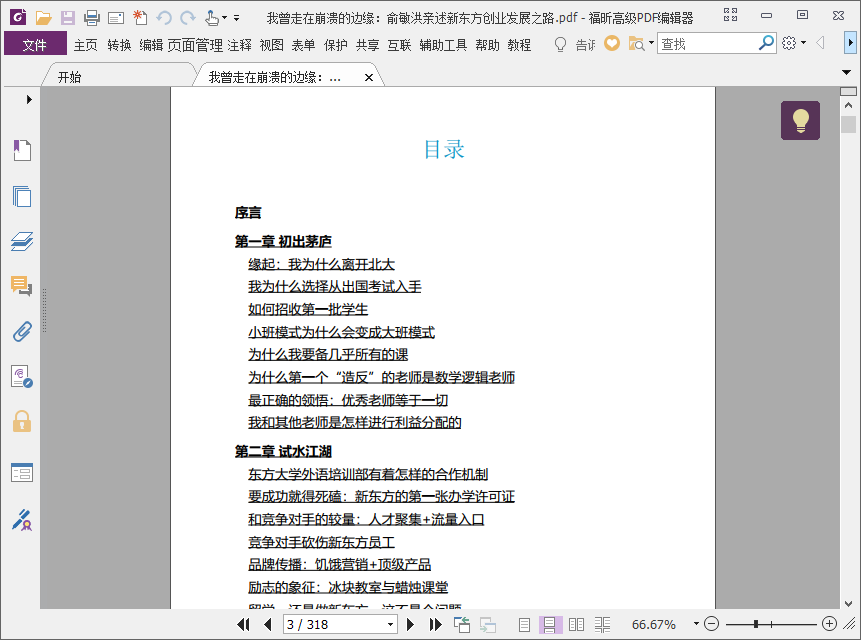Open the 第二章 试水江湖 chapter link
Image resolution: width=861 pixels, height=640 pixels.
click(283, 452)
